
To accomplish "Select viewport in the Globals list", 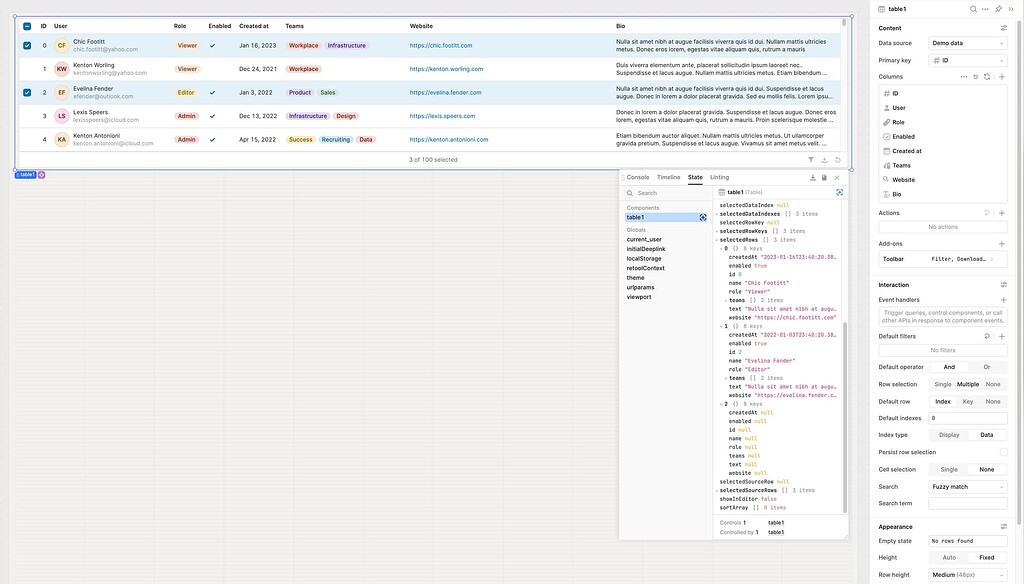I will click(x=639, y=297).
